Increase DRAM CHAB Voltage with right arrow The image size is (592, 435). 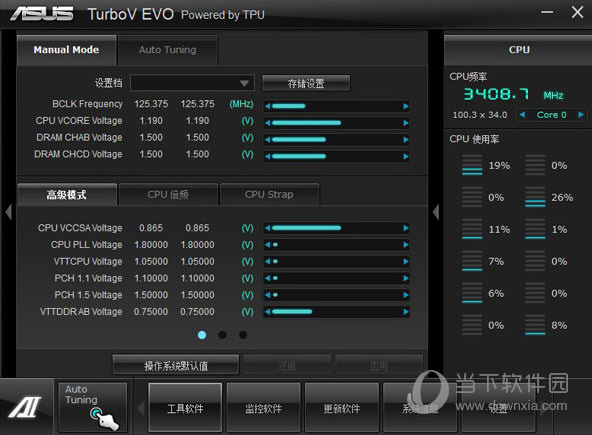pyautogui.click(x=406, y=140)
